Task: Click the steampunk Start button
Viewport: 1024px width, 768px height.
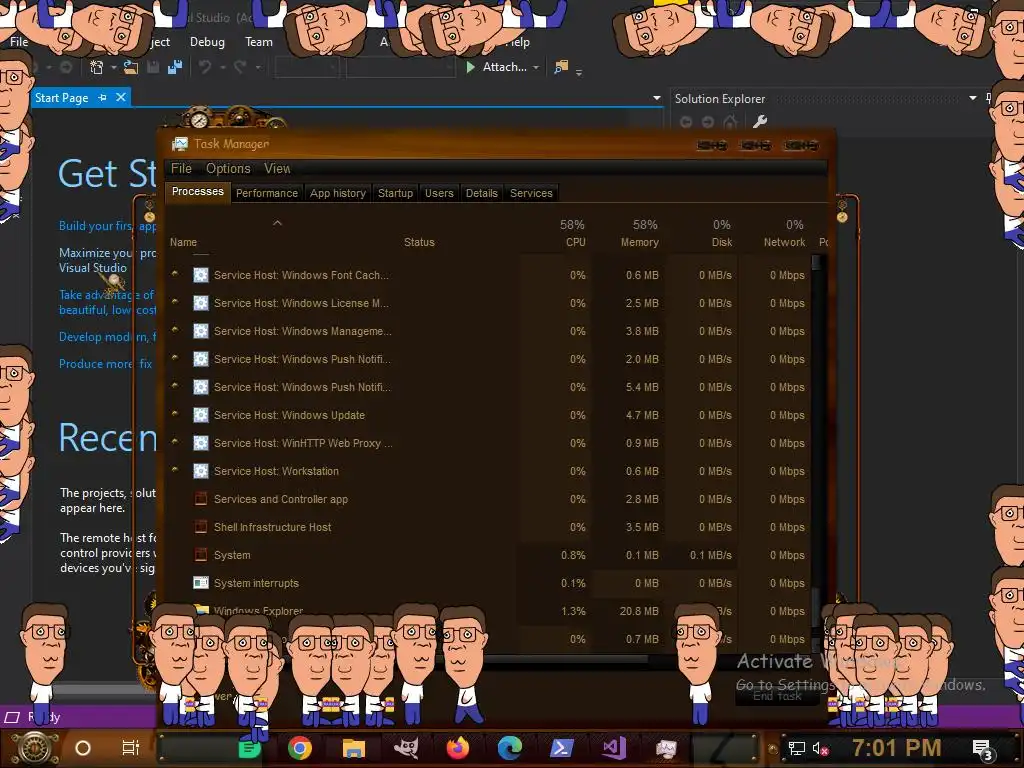Action: tap(34, 748)
